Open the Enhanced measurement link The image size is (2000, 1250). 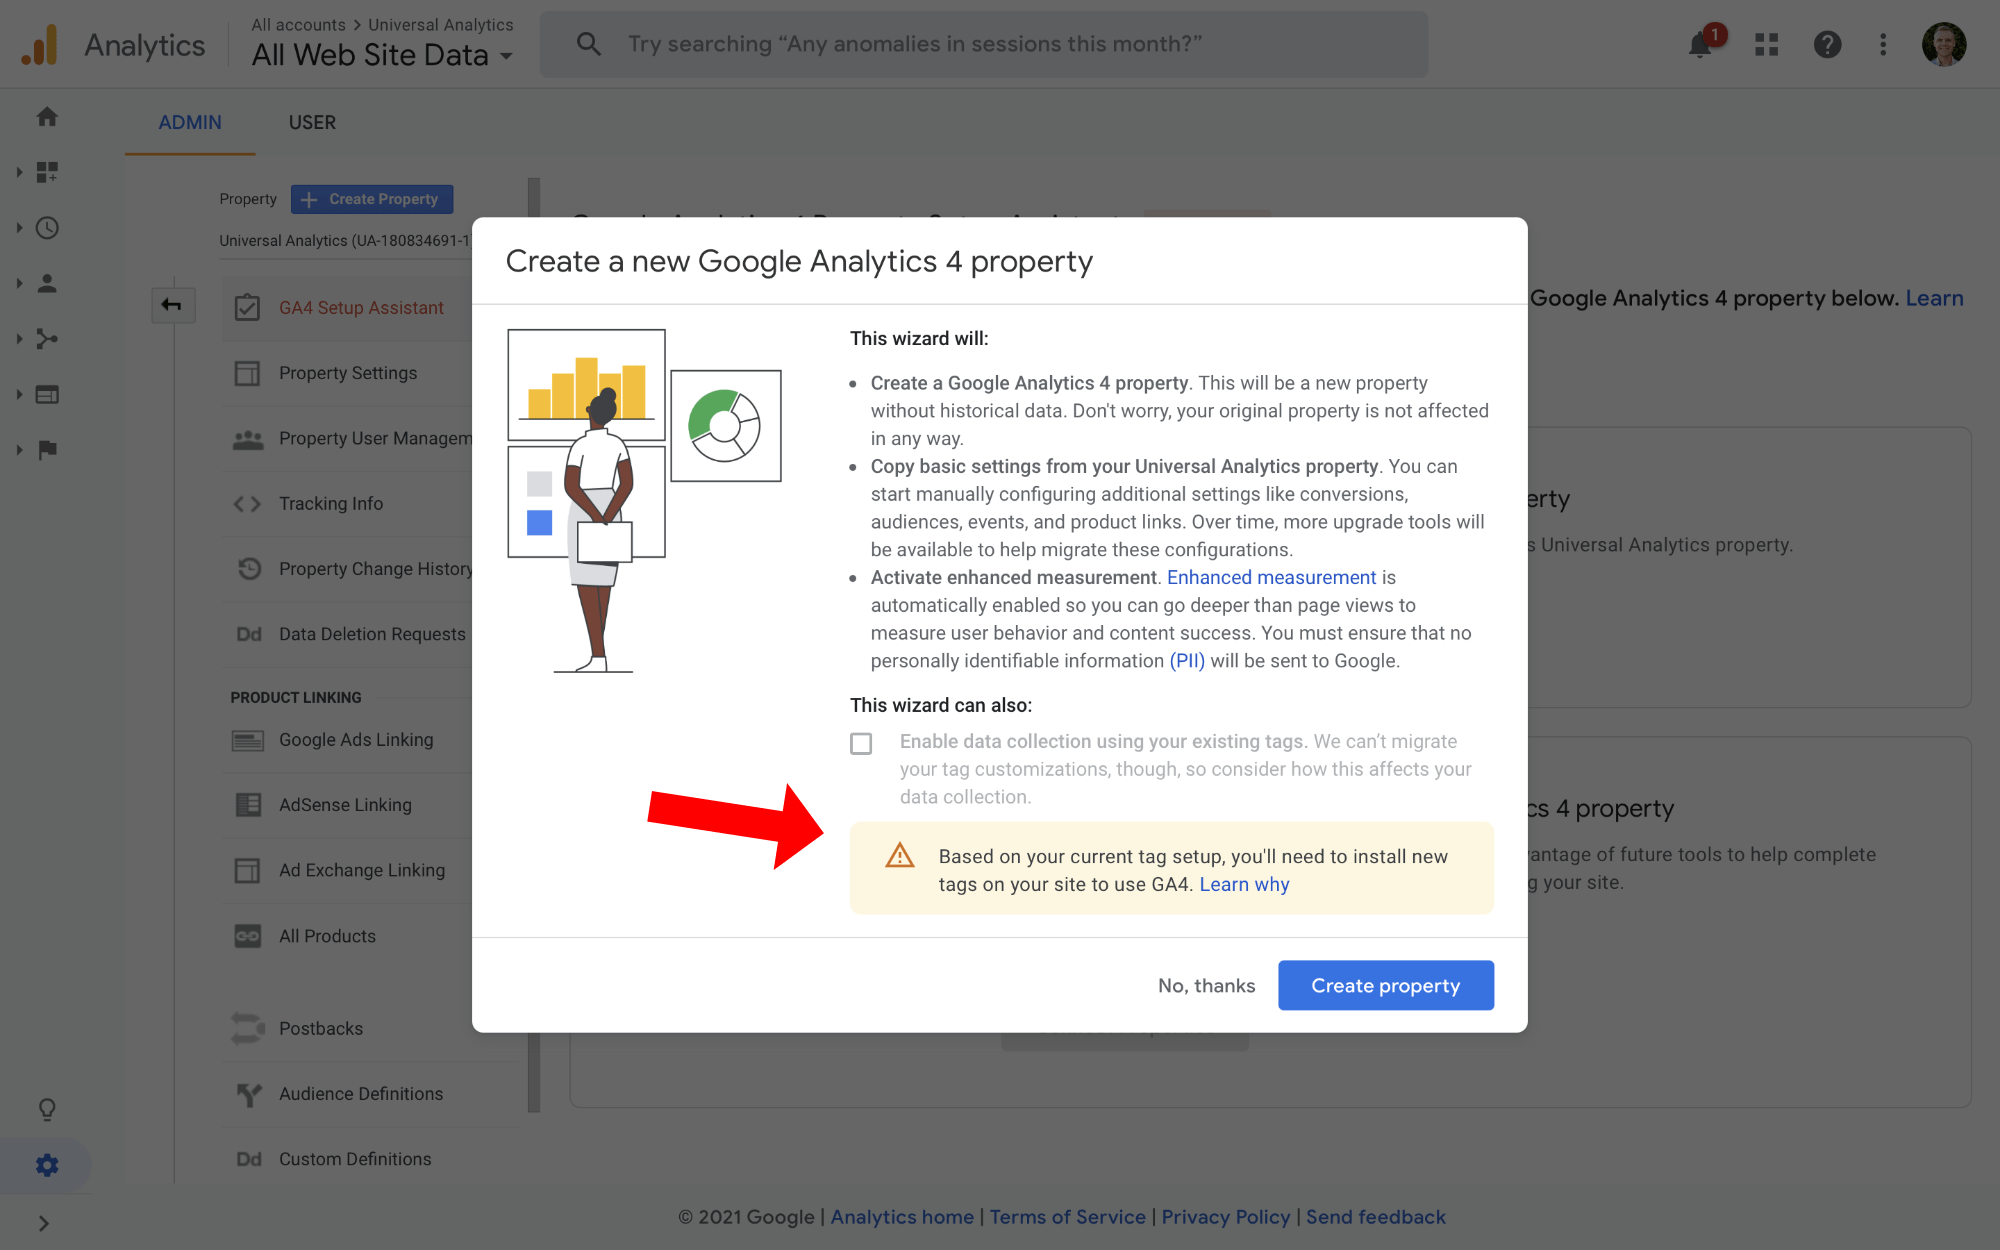point(1271,577)
